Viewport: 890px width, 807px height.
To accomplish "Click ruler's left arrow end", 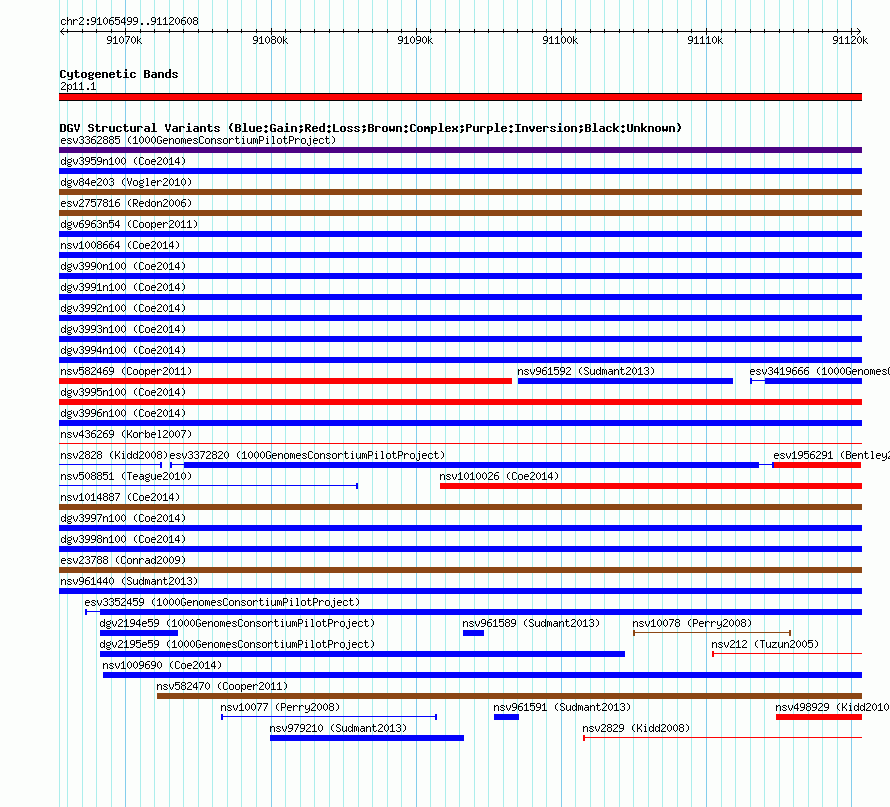I will [x=62, y=31].
